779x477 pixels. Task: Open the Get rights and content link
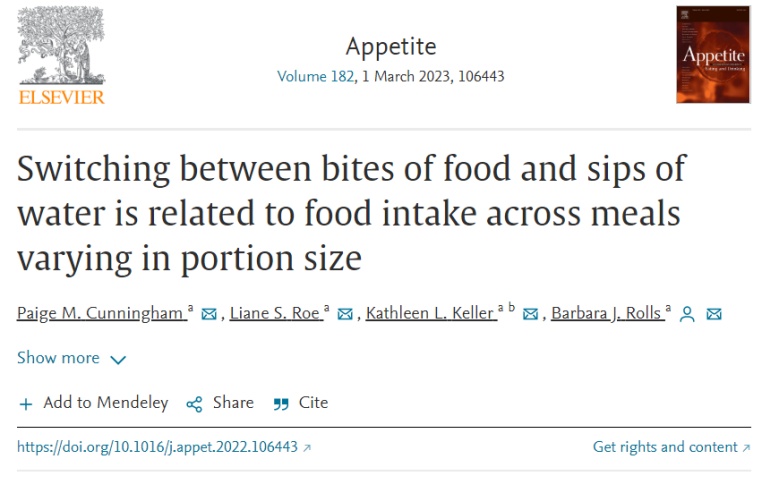pos(665,447)
